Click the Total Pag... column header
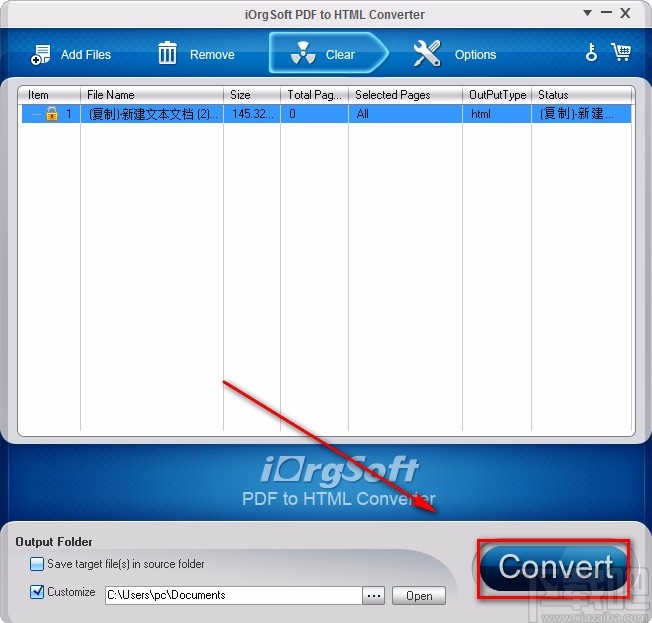Image resolution: width=652 pixels, height=623 pixels. point(314,95)
